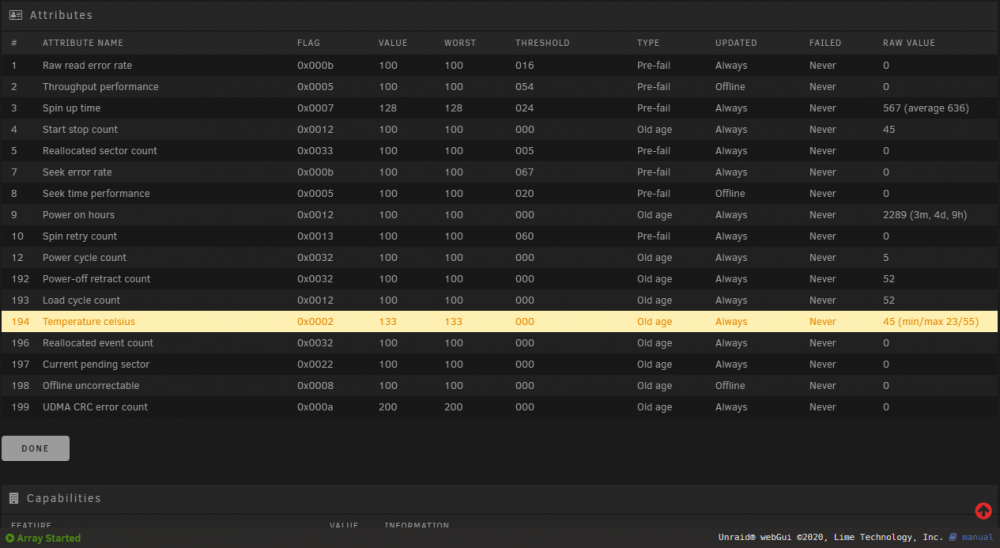Click raw value 52 in Load cycle count row

pyautogui.click(x=889, y=300)
